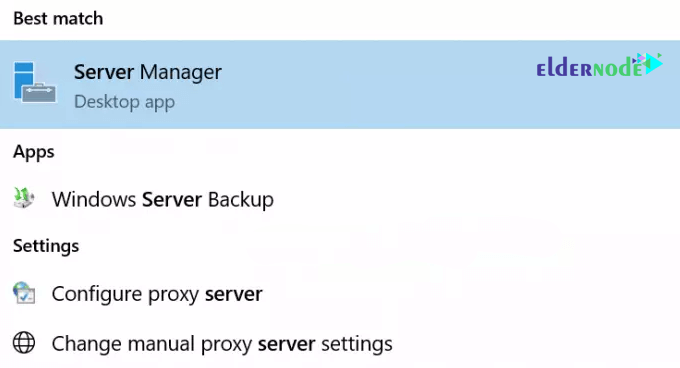The width and height of the screenshot is (680, 368).
Task: Click the Eldernode watermark text
Action: pos(590,68)
